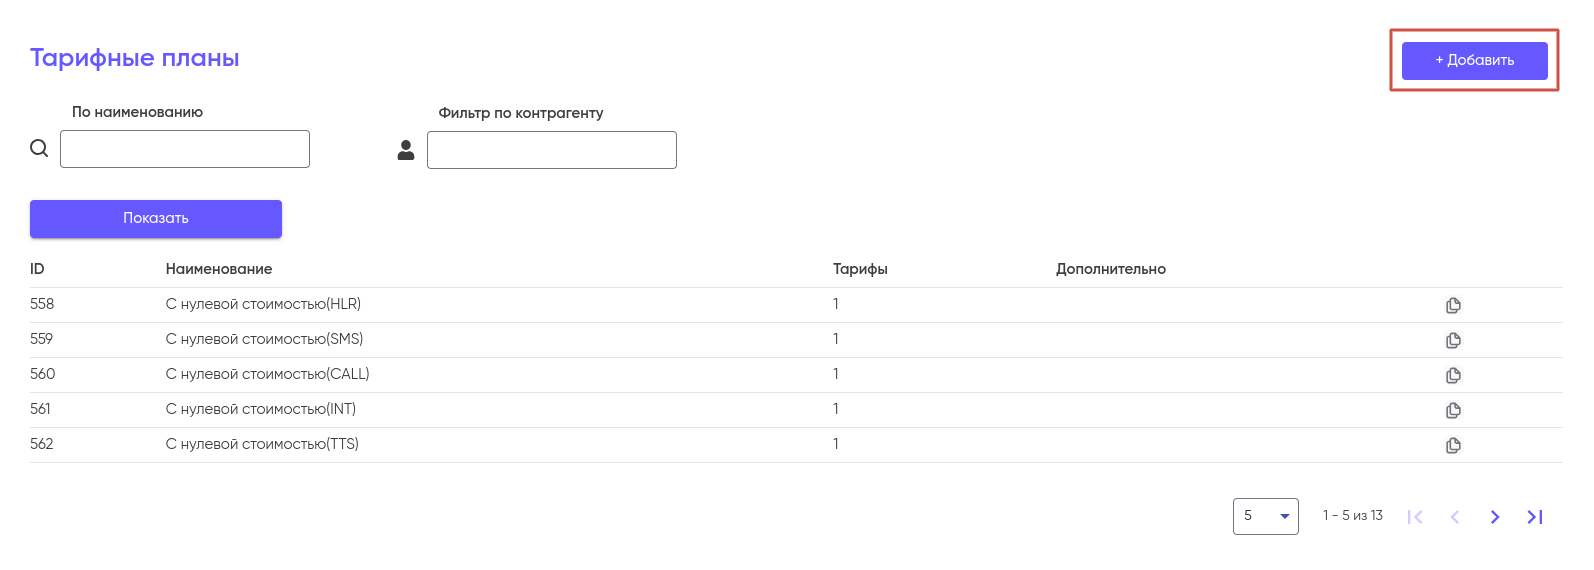The width and height of the screenshot is (1594, 570).
Task: Click the Наименование column header
Action: coord(219,269)
